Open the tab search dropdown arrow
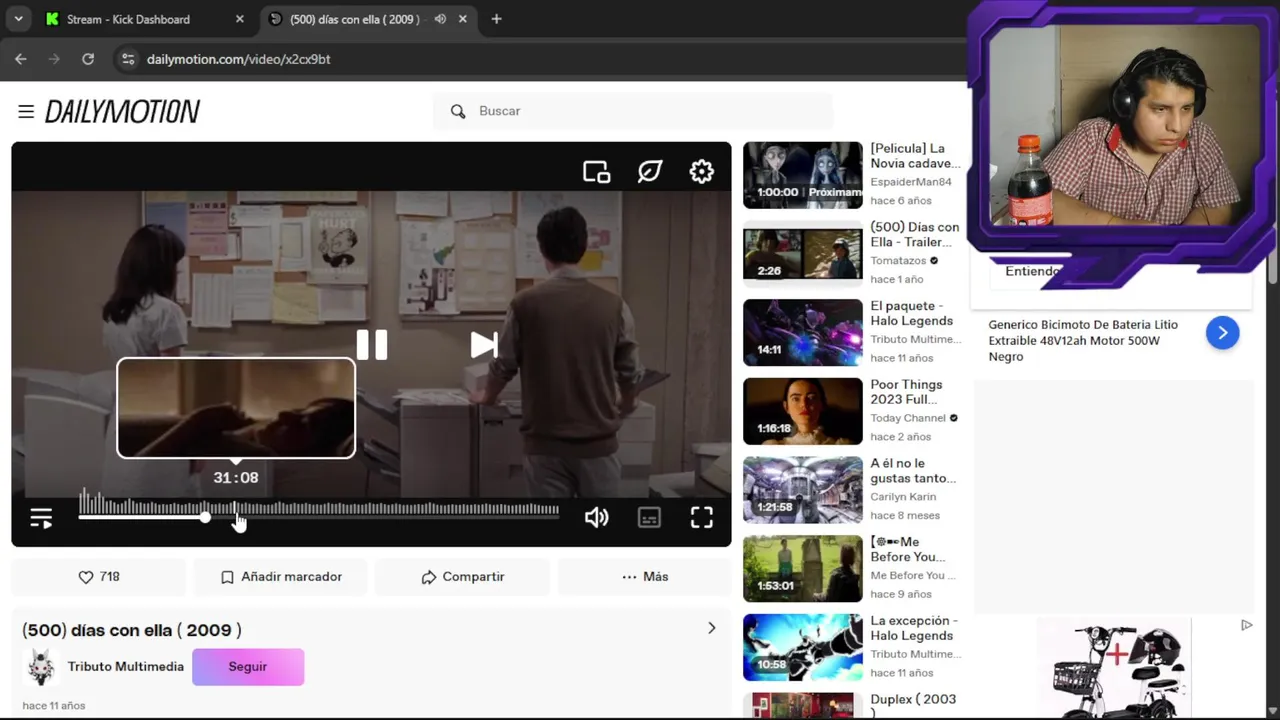The width and height of the screenshot is (1280, 720). point(18,19)
